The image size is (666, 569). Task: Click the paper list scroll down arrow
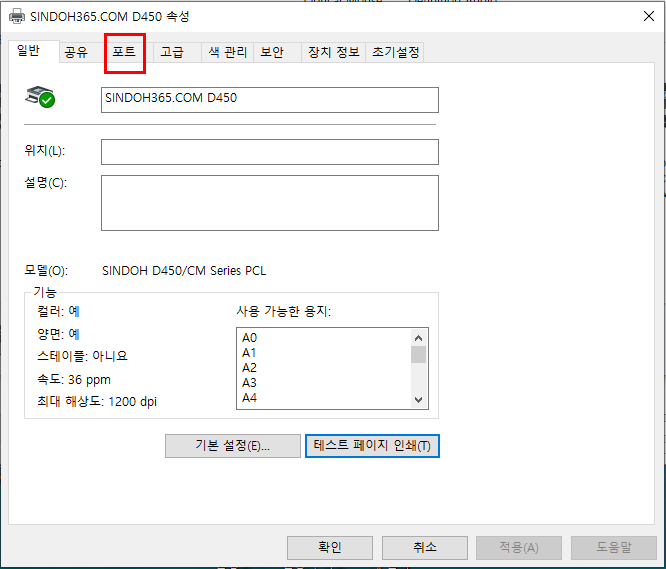point(418,400)
